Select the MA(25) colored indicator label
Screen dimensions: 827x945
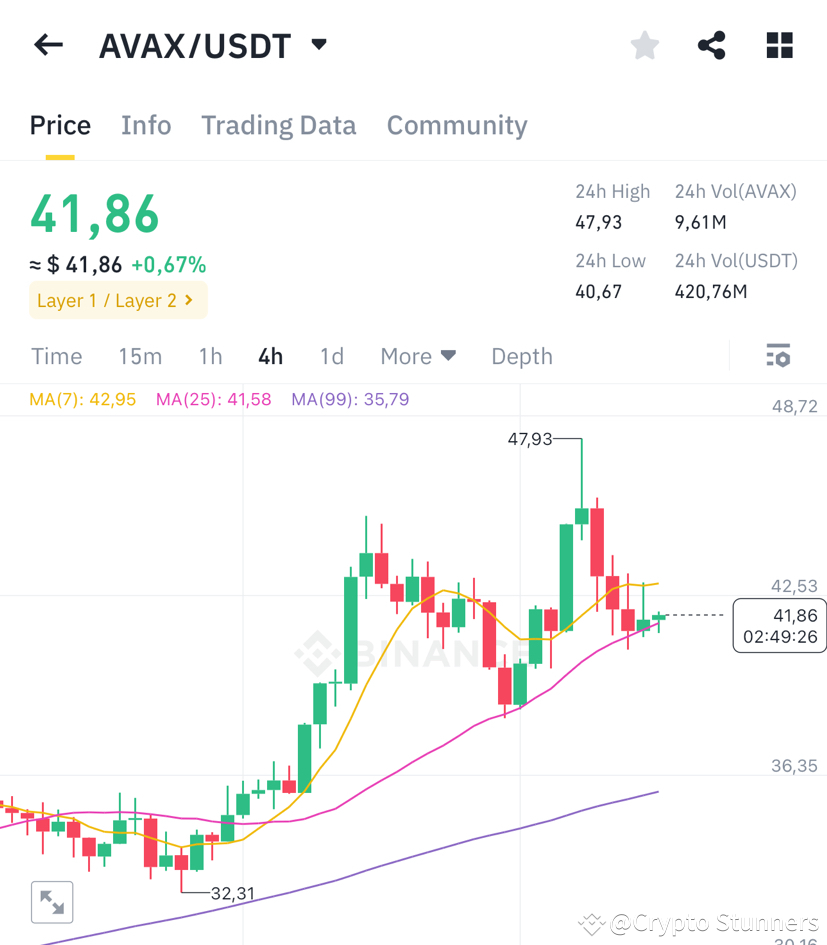pos(213,399)
